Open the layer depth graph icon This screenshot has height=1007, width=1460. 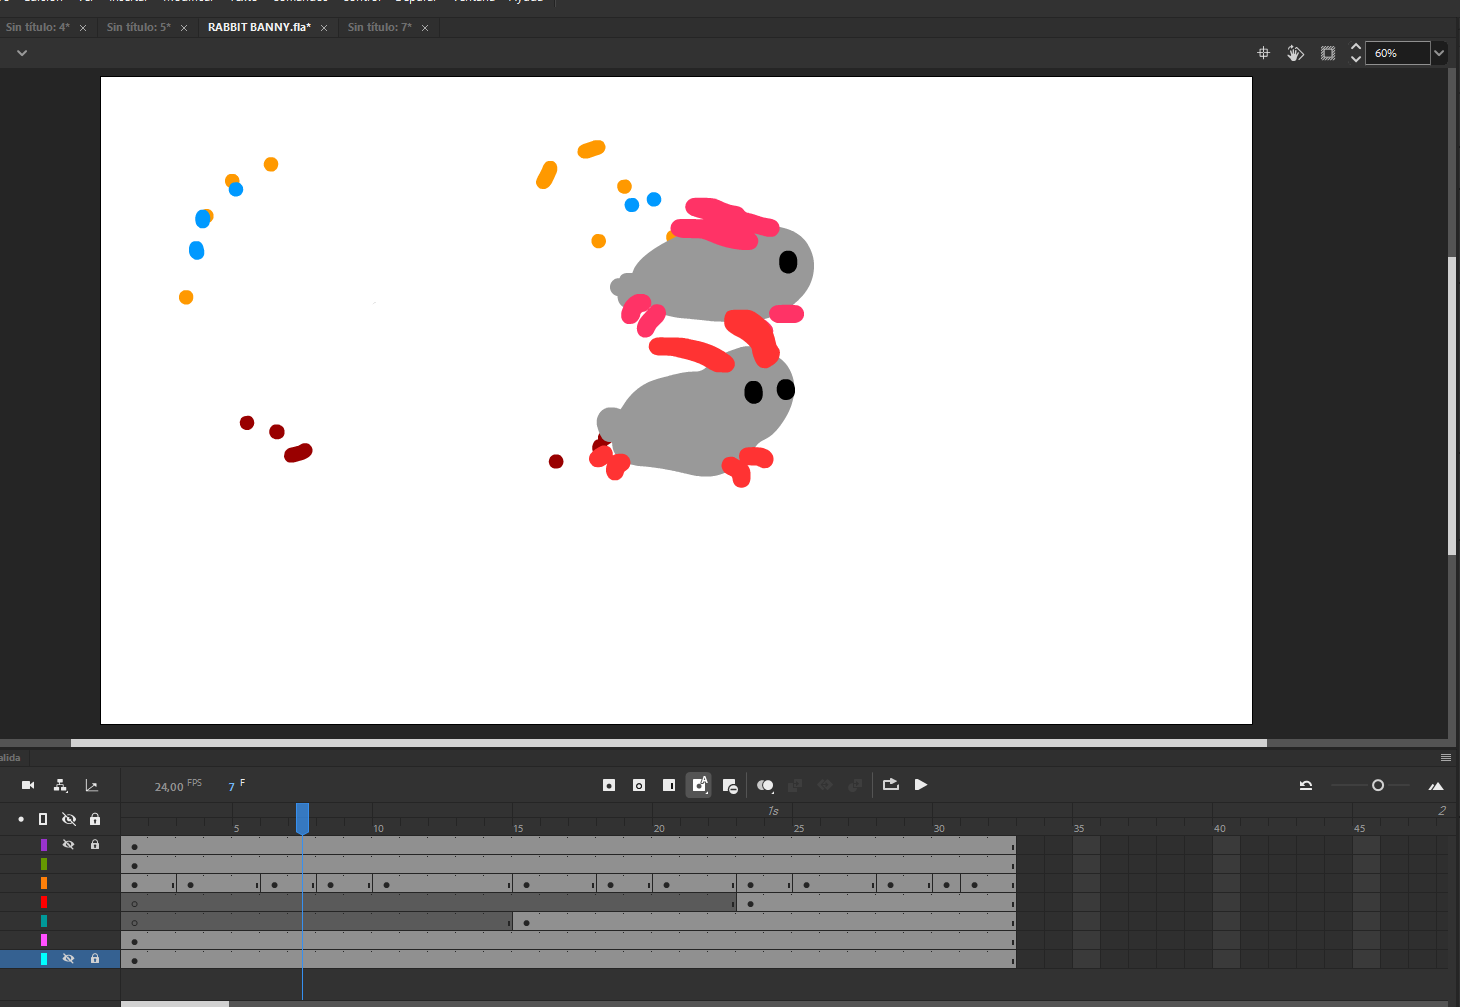click(92, 785)
